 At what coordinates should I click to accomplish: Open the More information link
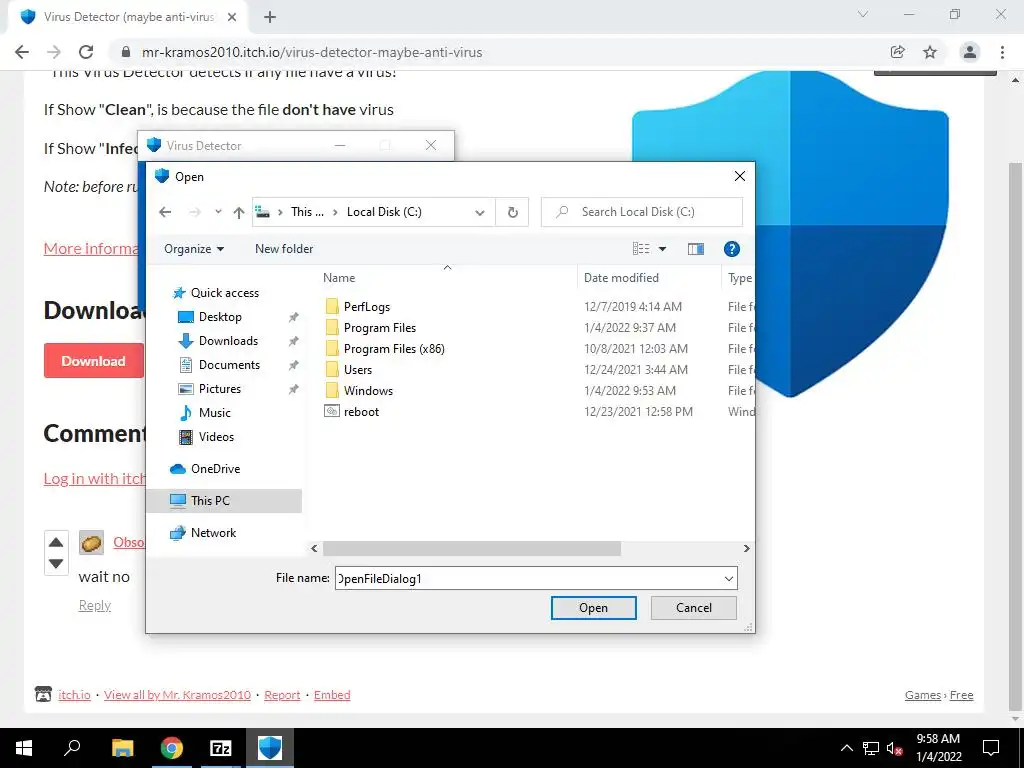(x=91, y=249)
